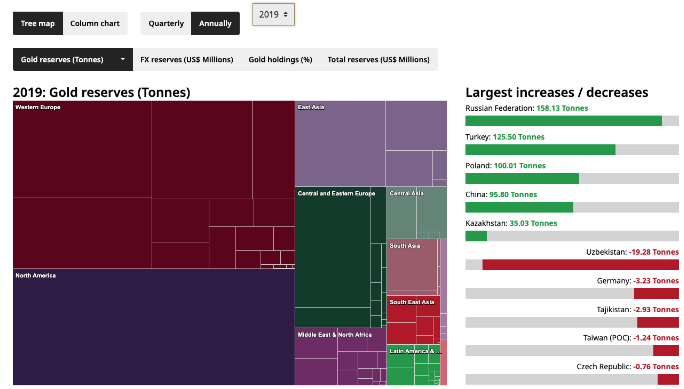The width and height of the screenshot is (684, 389).
Task: Click the East Asia region label
Action: point(311,107)
